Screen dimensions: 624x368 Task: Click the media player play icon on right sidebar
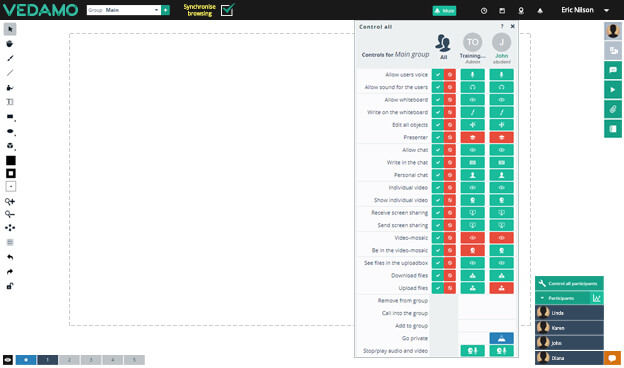tap(613, 90)
